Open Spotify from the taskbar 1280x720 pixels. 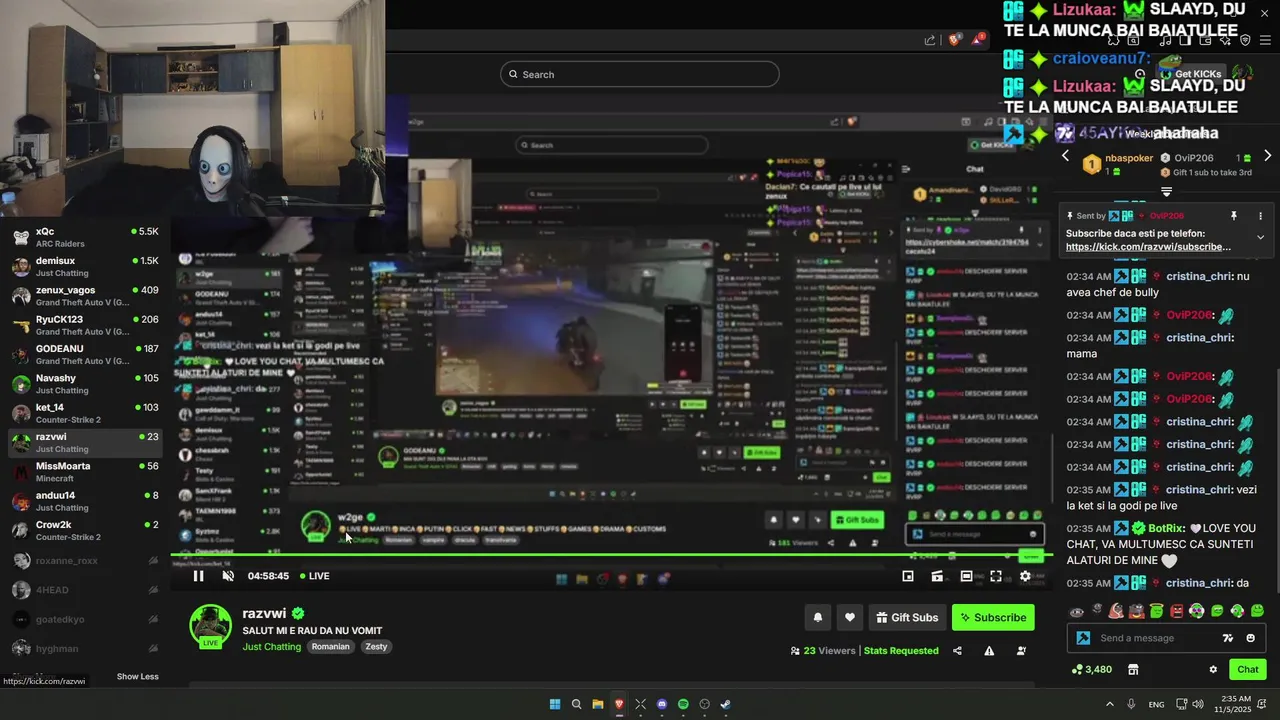[x=683, y=704]
